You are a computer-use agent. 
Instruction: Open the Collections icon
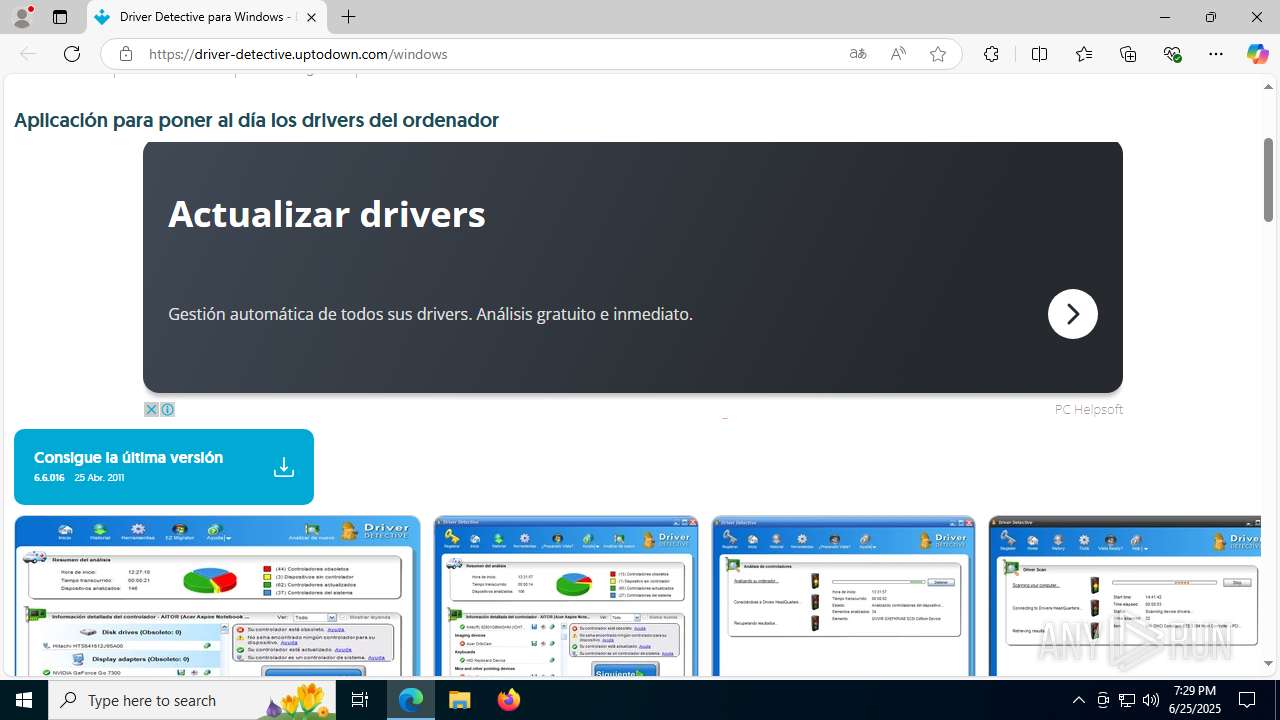click(1128, 54)
